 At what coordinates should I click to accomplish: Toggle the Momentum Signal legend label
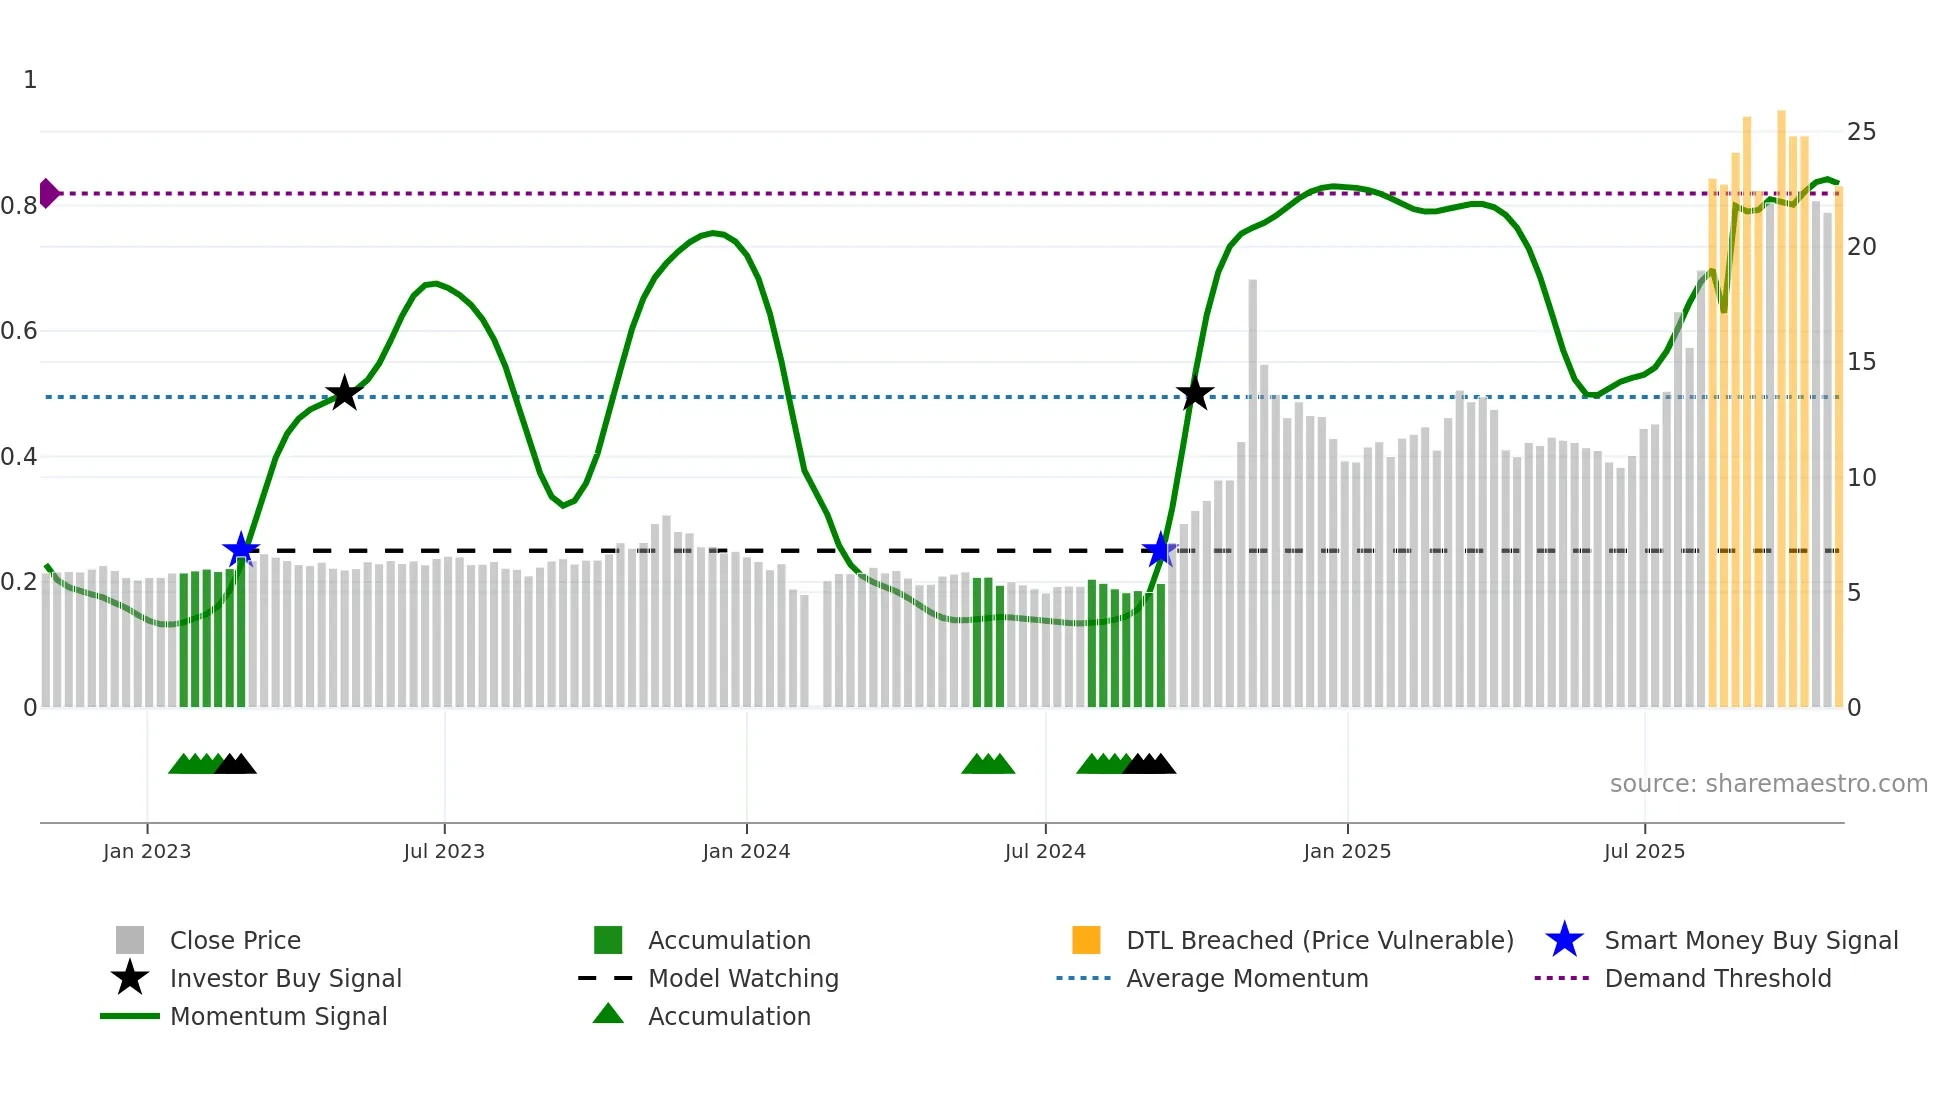point(278,1016)
